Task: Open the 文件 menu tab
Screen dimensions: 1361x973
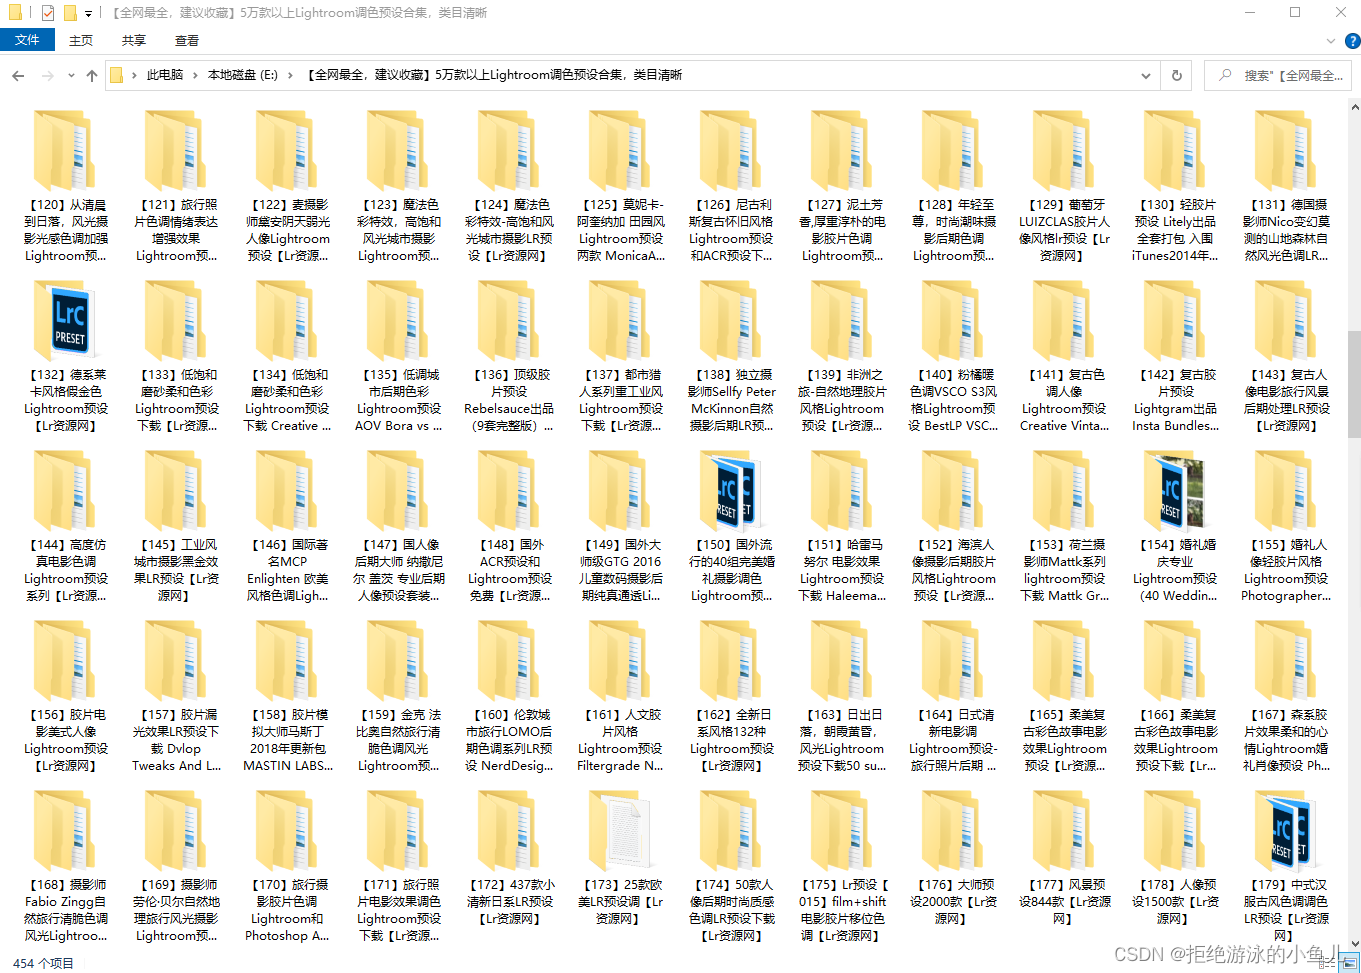Action: coord(27,40)
